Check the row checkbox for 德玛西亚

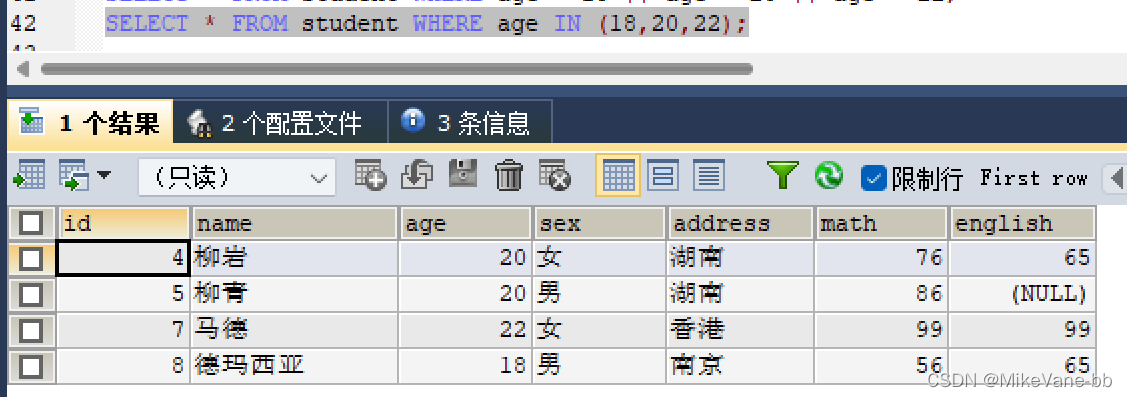point(31,366)
